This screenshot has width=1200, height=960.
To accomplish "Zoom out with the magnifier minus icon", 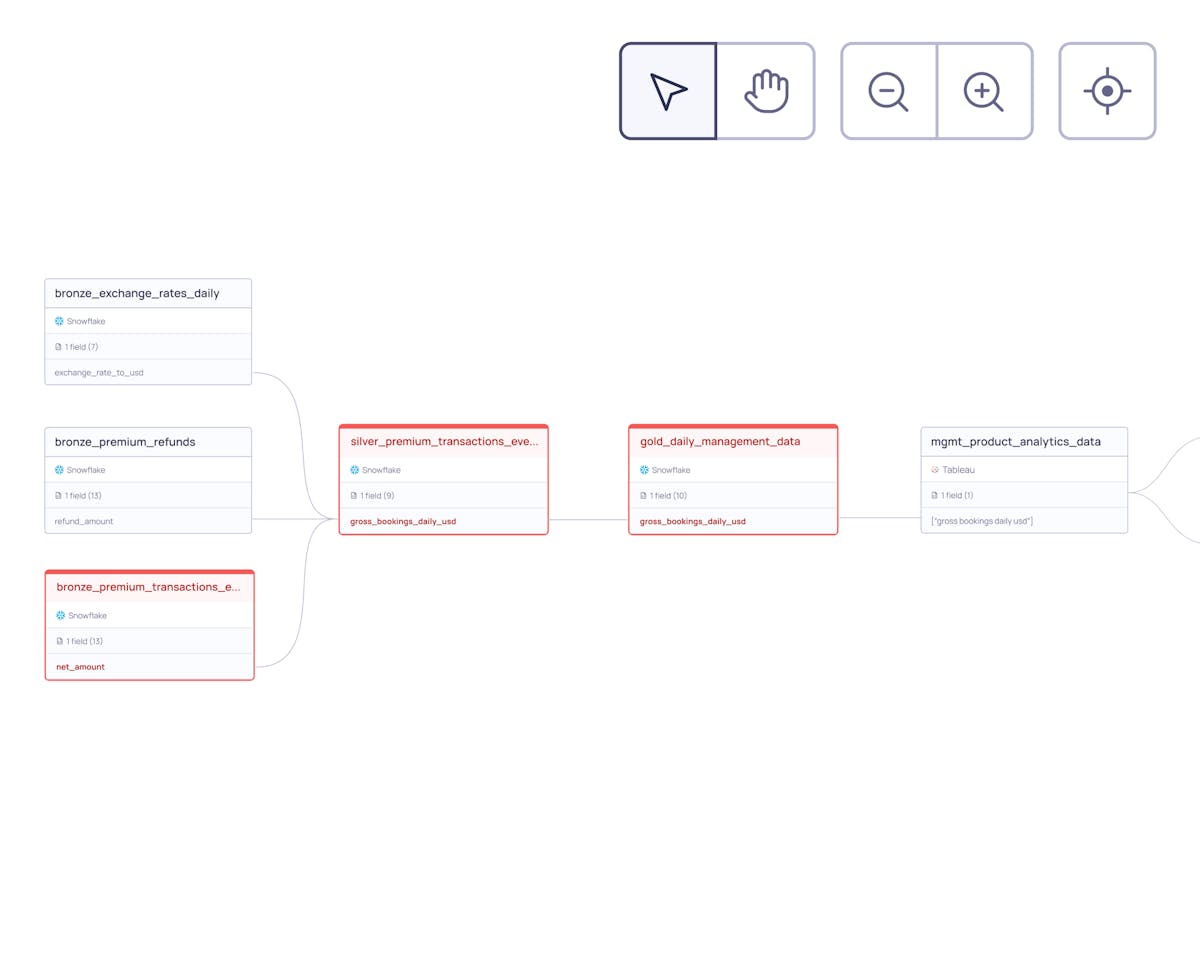I will 888,90.
